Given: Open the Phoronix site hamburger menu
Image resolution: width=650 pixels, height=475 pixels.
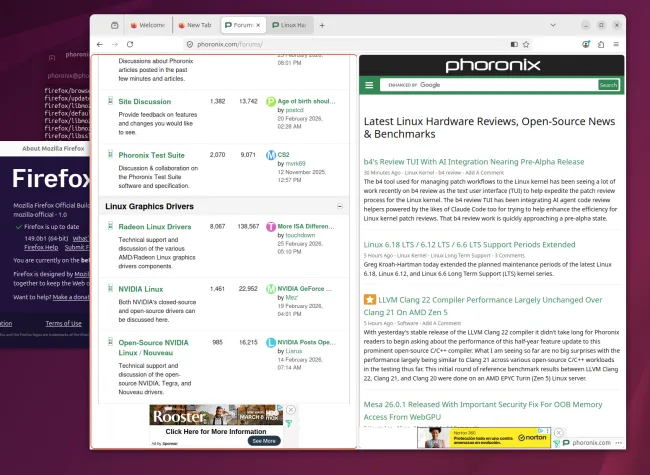Looking at the screenshot, I should click(369, 85).
